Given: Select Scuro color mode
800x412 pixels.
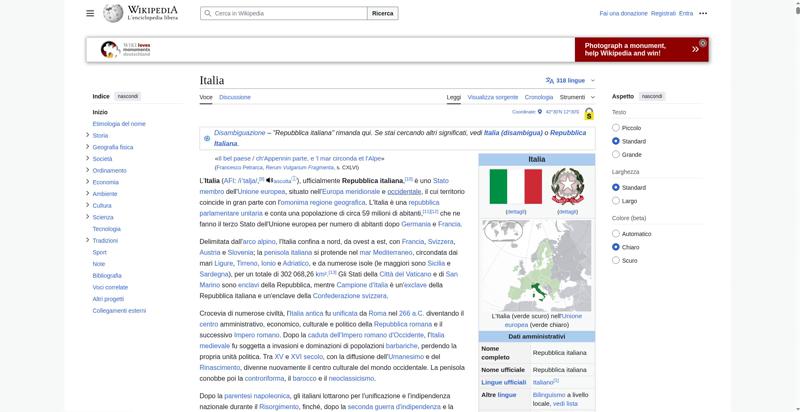Looking at the screenshot, I should coord(616,260).
